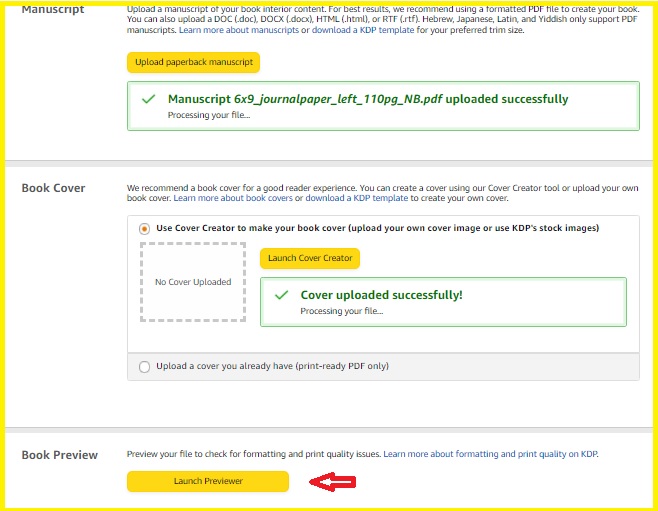Open Learn more about book covers link
658x511 pixels.
point(233,198)
